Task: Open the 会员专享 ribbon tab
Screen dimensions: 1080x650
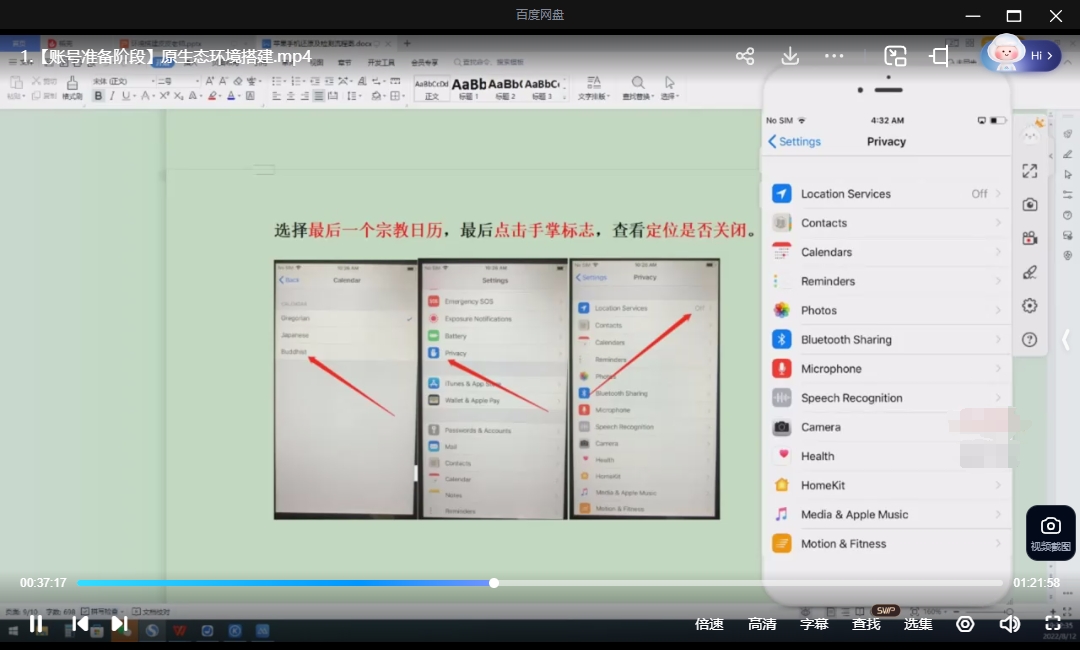Action: click(424, 63)
